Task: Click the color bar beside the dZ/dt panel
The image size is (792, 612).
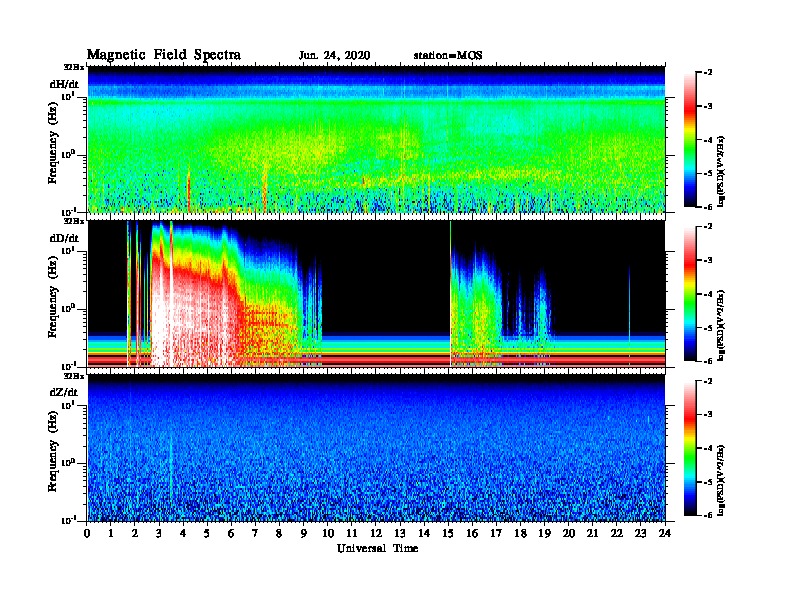Action: tap(690, 448)
